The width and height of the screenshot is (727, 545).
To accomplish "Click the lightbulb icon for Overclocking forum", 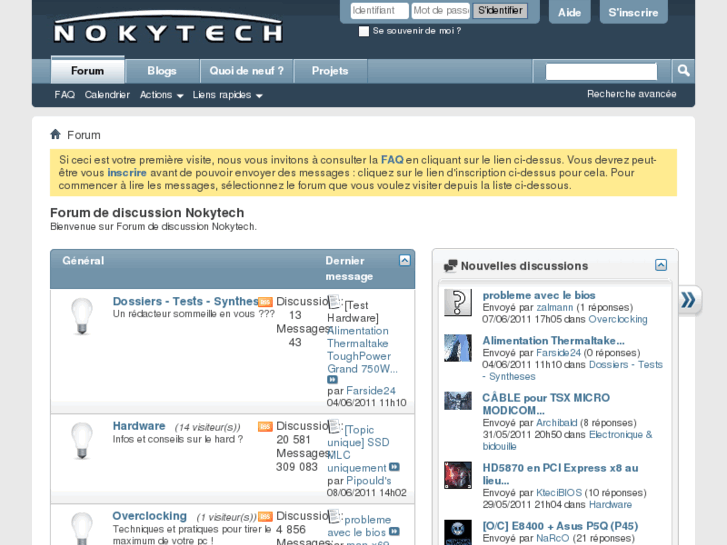I will [82, 528].
